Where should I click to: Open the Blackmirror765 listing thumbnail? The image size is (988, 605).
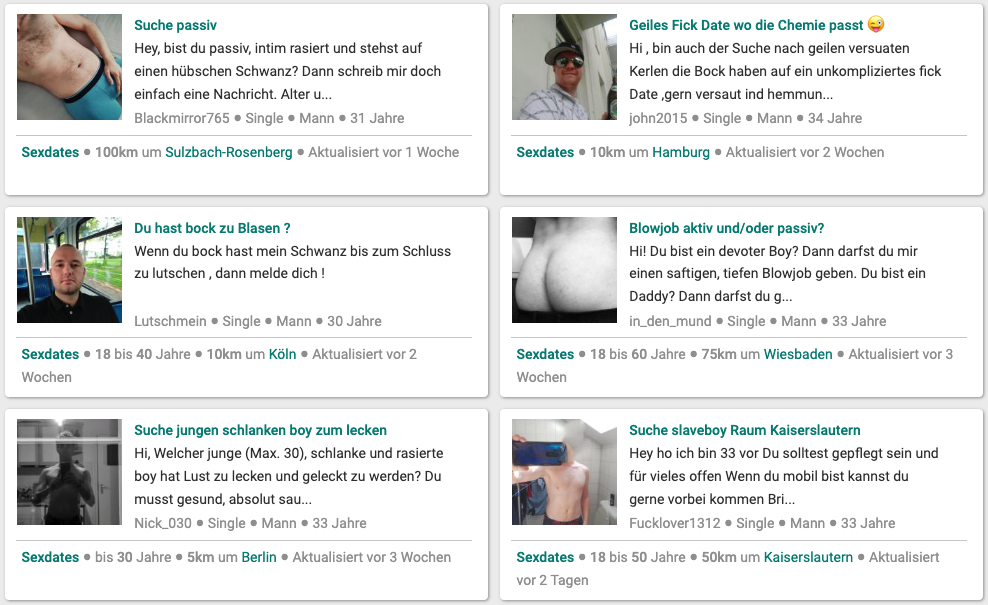[x=69, y=67]
